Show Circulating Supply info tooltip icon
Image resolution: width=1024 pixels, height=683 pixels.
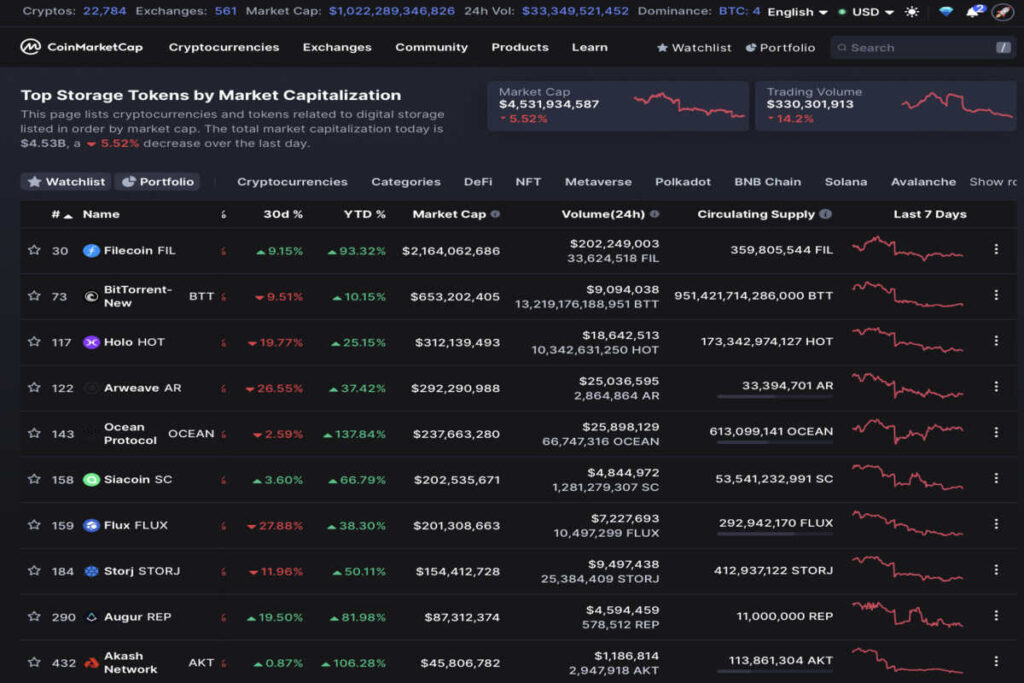click(825, 214)
